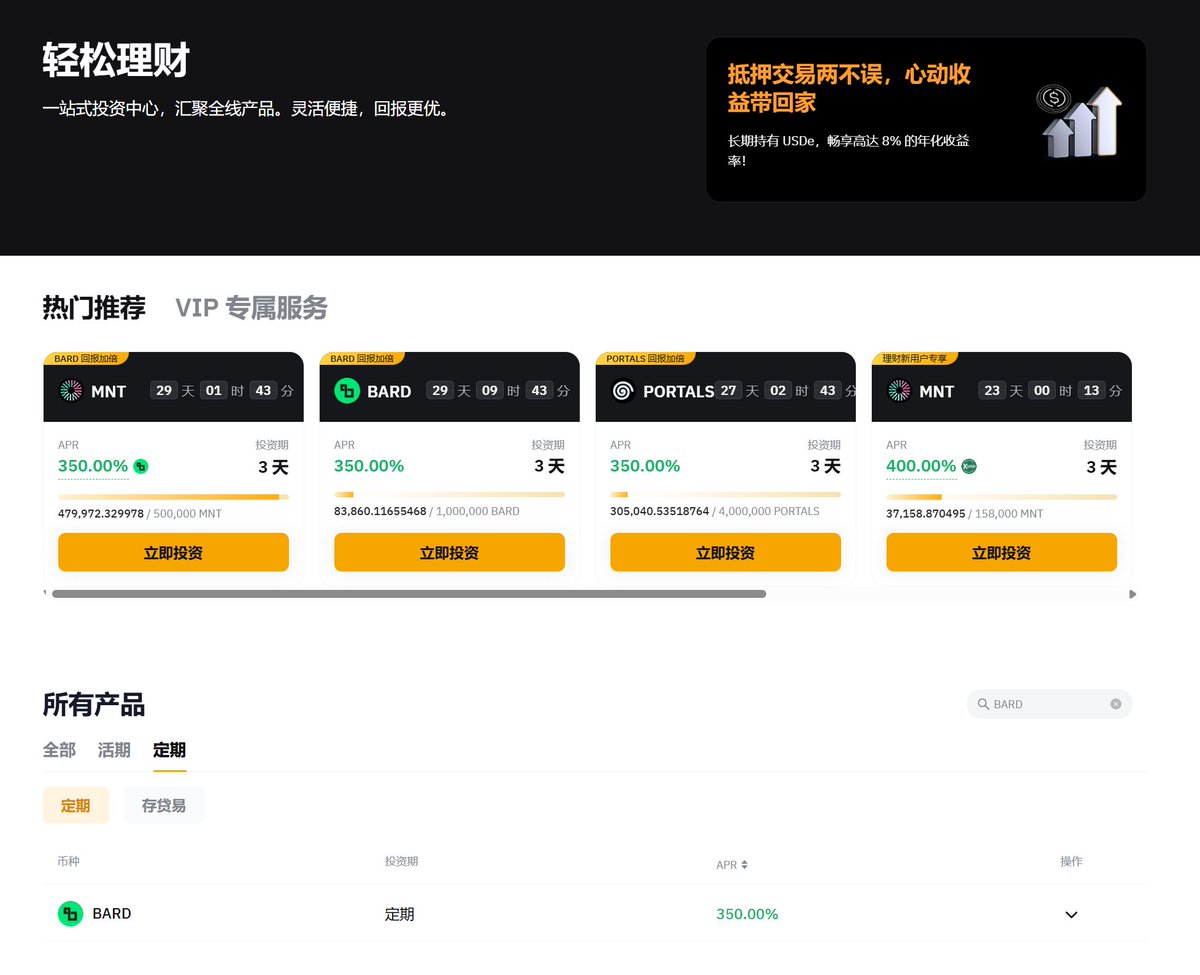Click the 479,972.329978 / 500,000 MNT amount
Screen dimensions: 1200x975
[140, 514]
